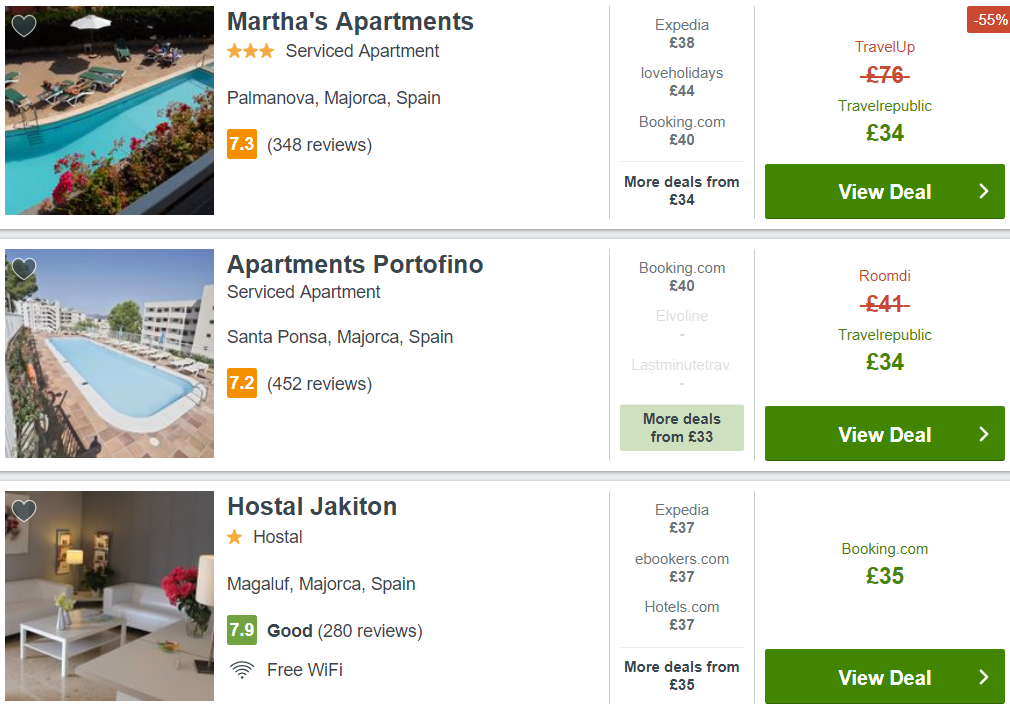Click the green 7.9 rating badge
Image resolution: width=1010 pixels, height=712 pixels.
(242, 630)
